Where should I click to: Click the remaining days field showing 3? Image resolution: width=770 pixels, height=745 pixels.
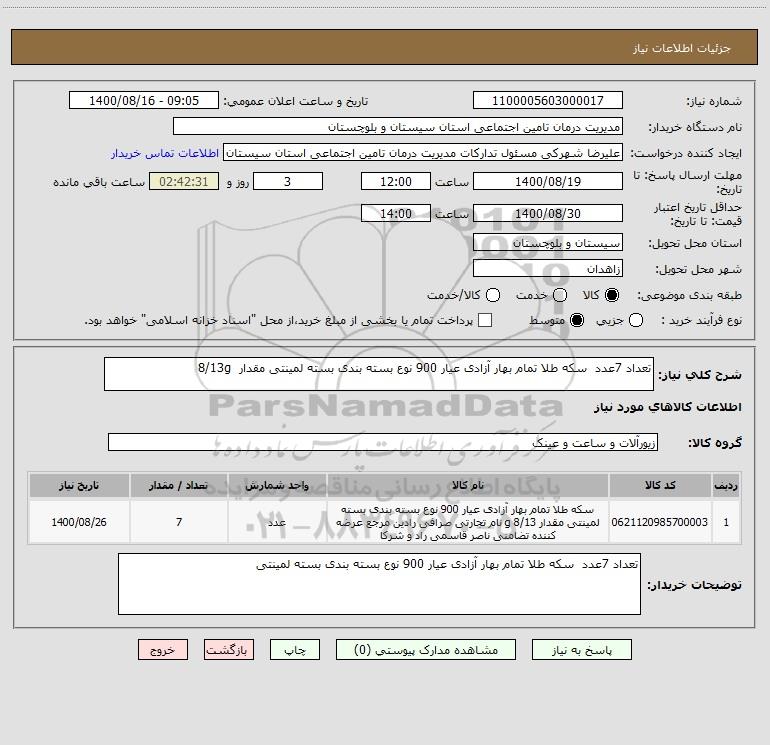pyautogui.click(x=288, y=181)
